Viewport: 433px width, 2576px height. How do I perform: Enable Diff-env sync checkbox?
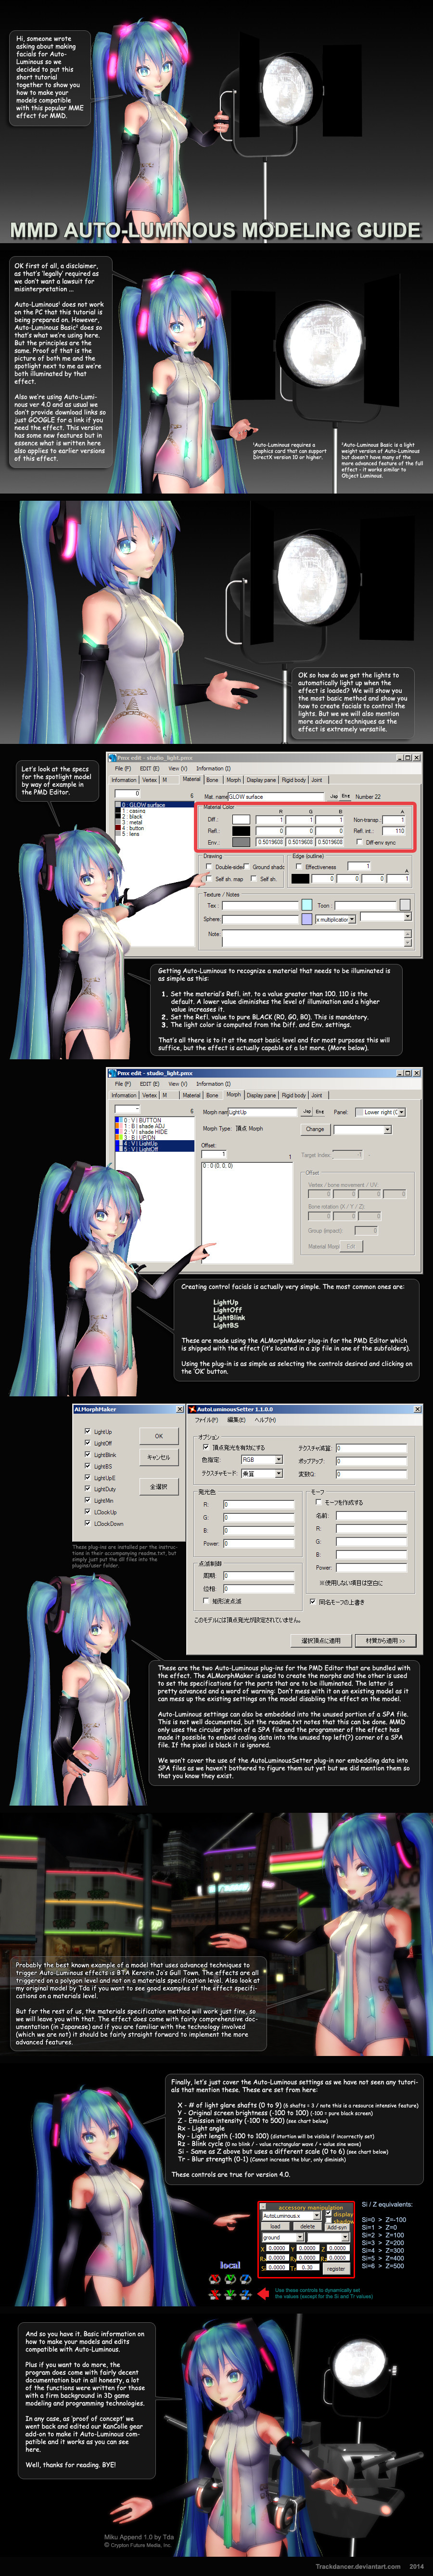[359, 842]
